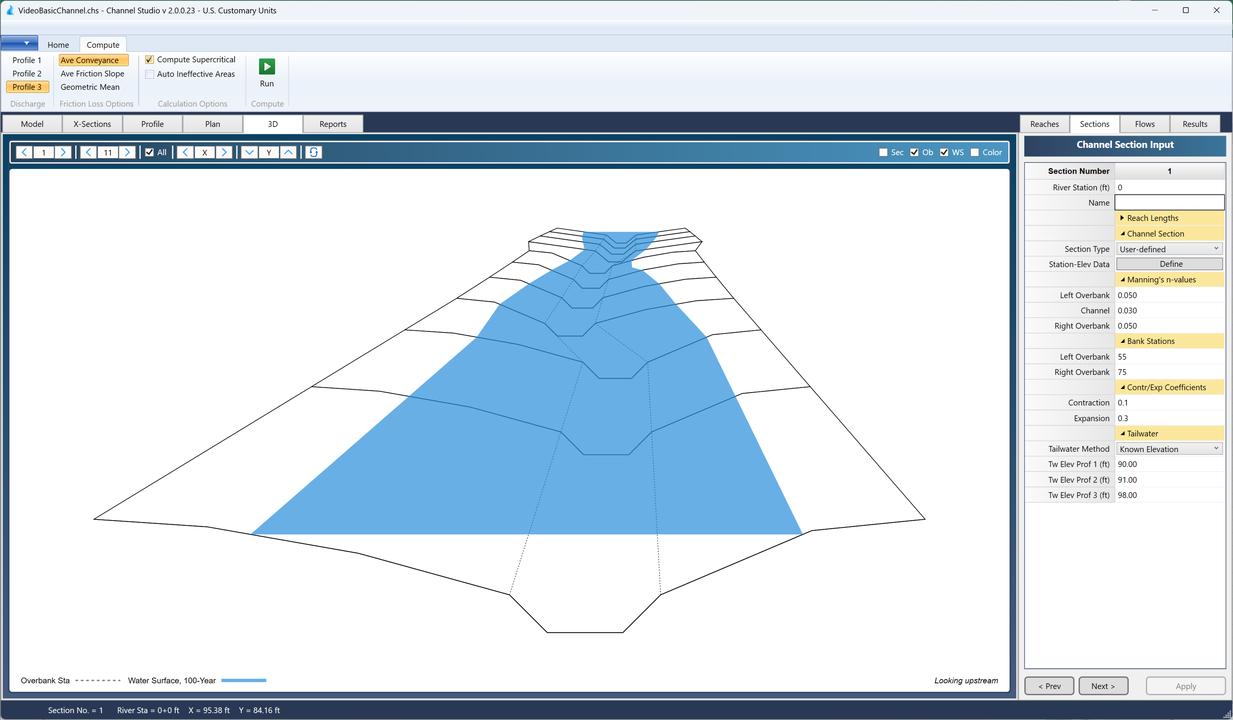Click the previous section arrow icon
Screen dimensions: 1233x720
[x=23, y=152]
